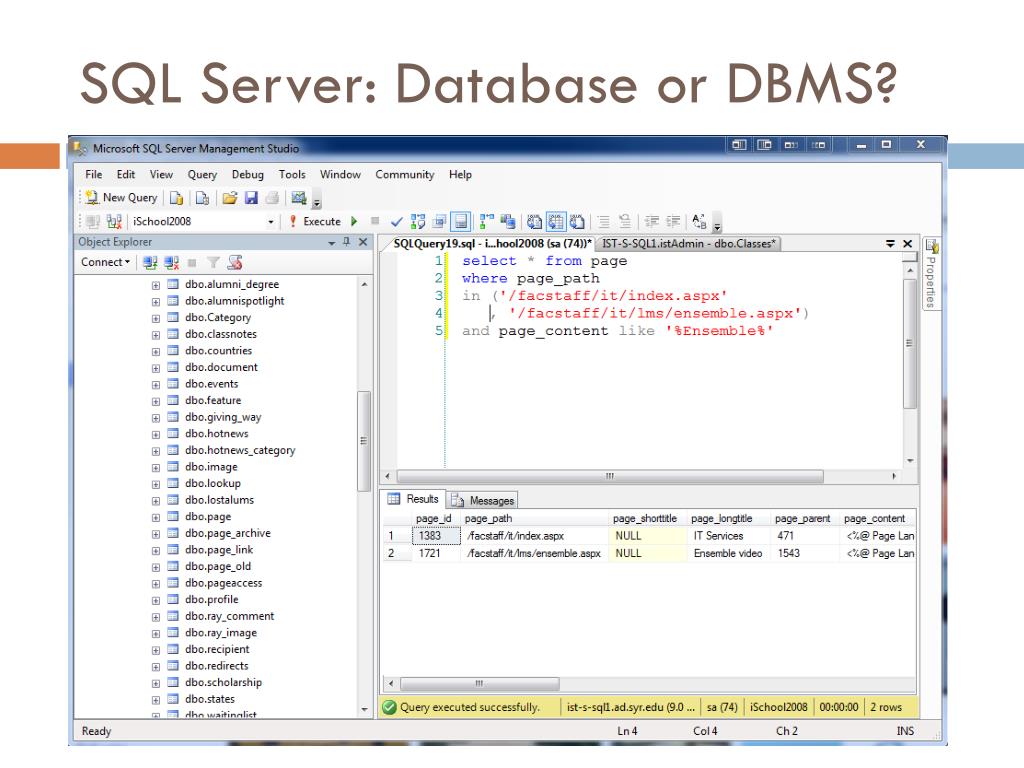
Task: Toggle Include Client Statistics
Action: (x=508, y=222)
